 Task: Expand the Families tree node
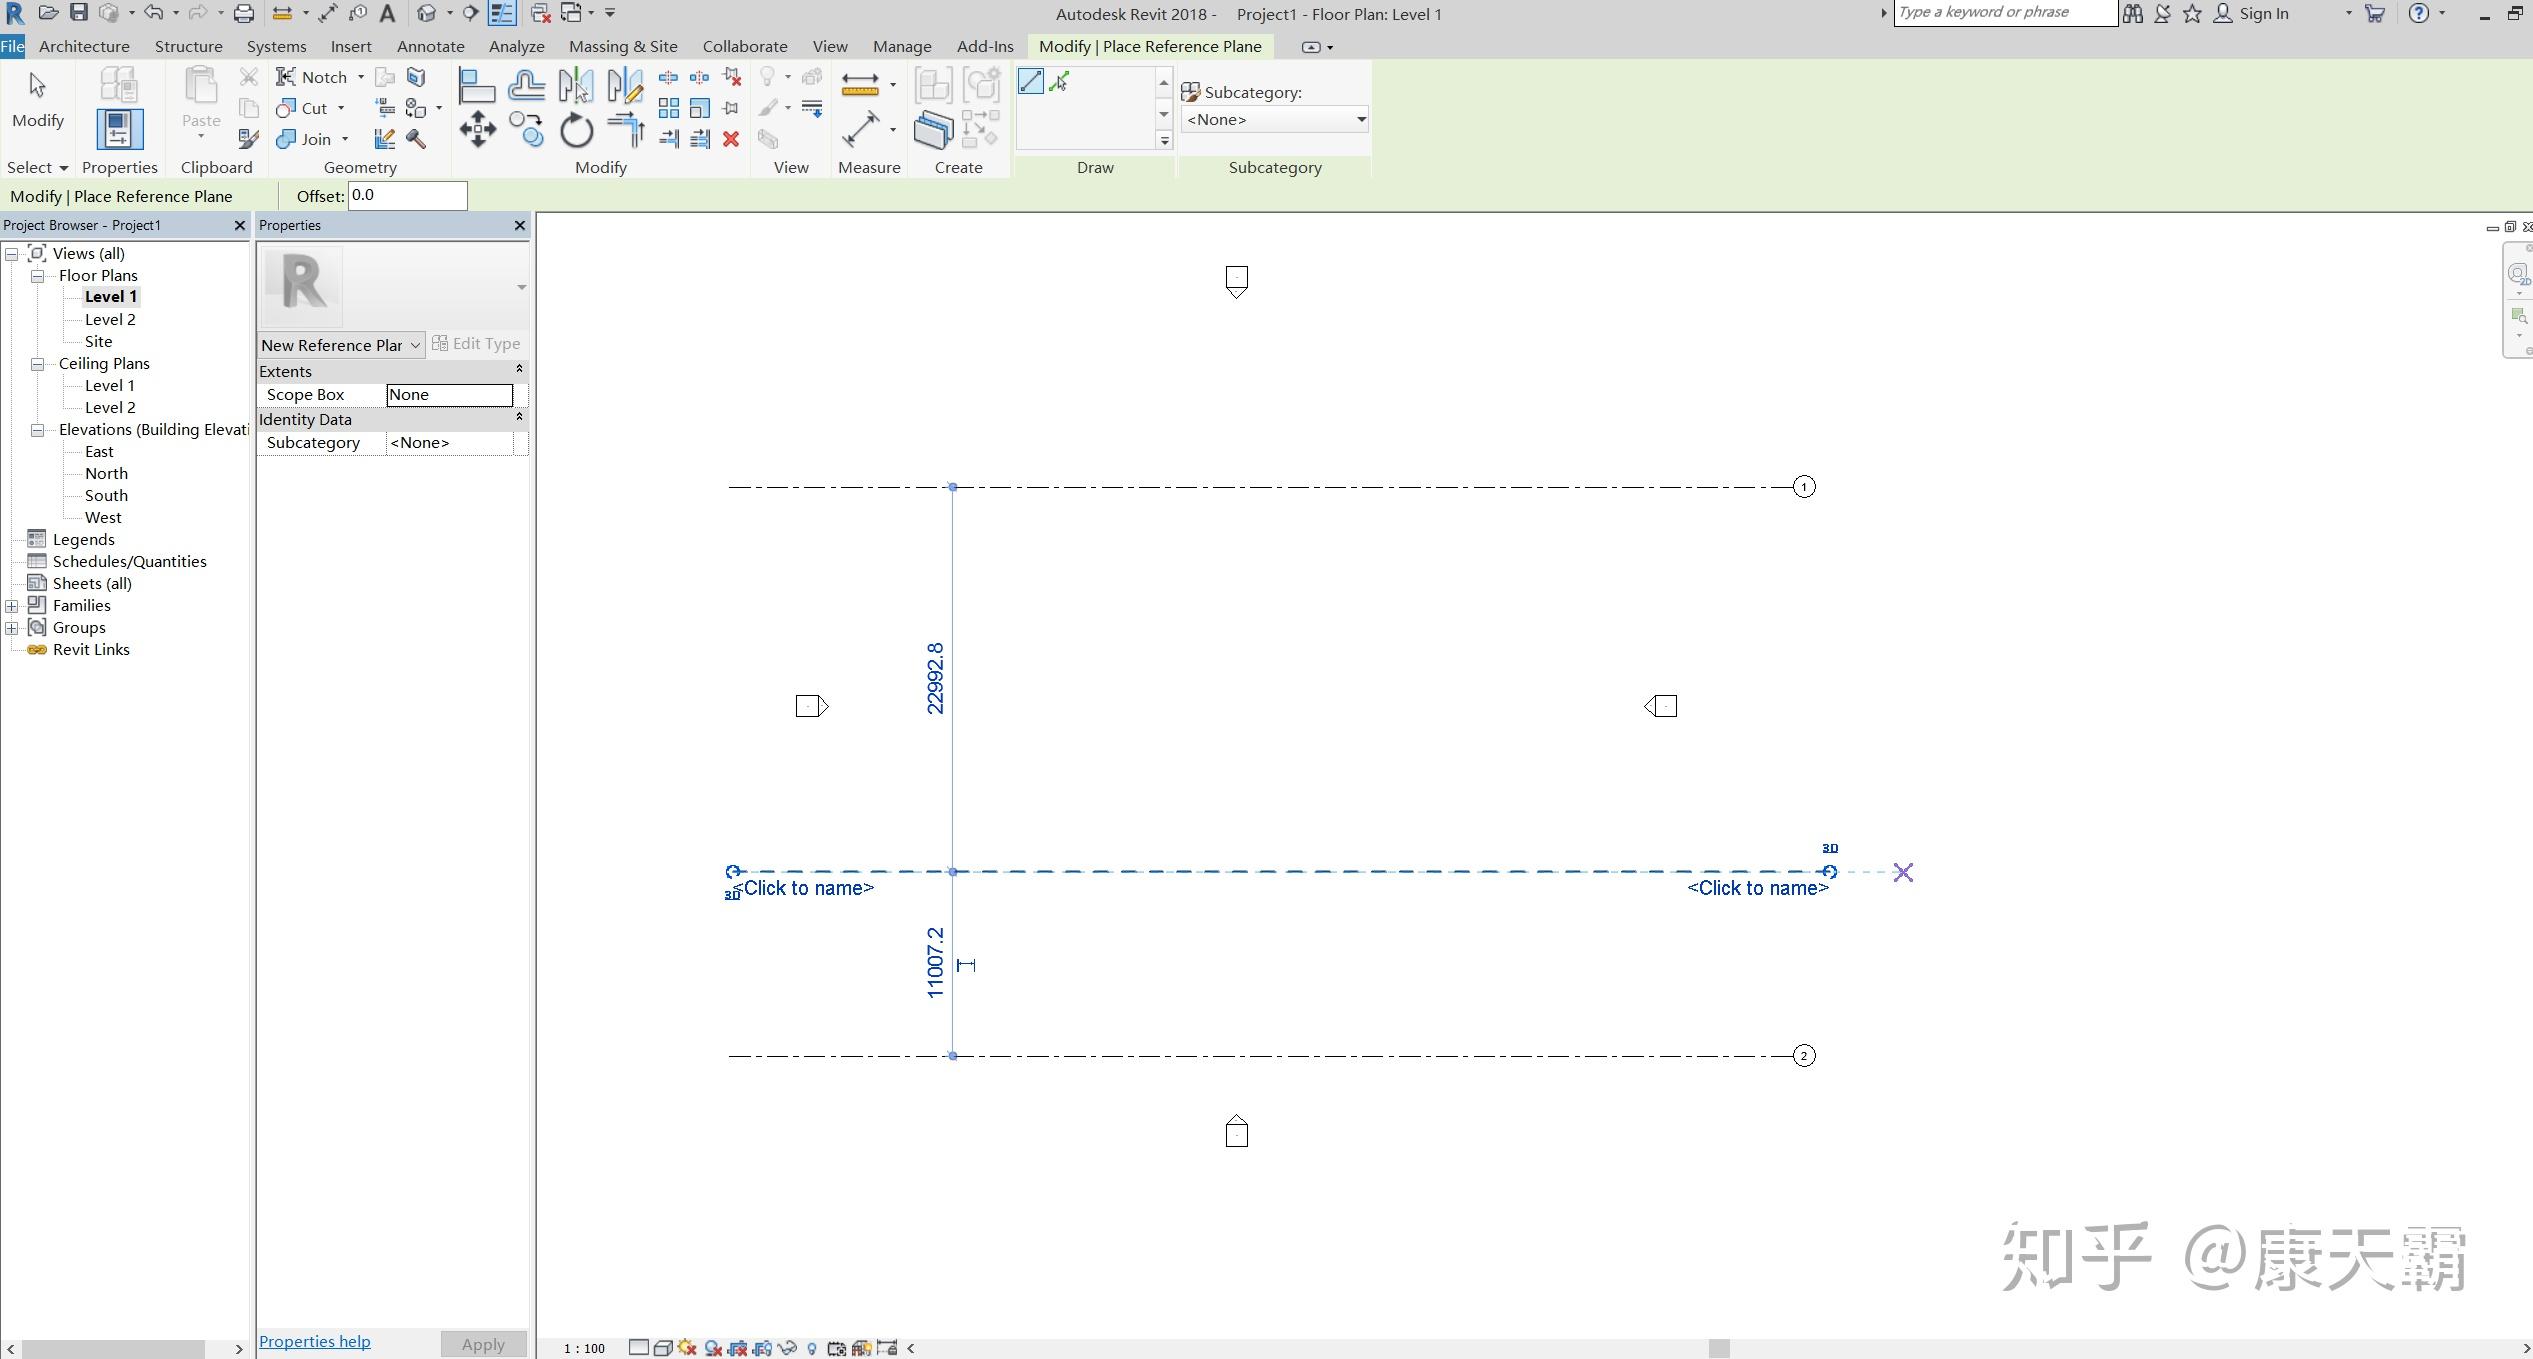[12, 606]
